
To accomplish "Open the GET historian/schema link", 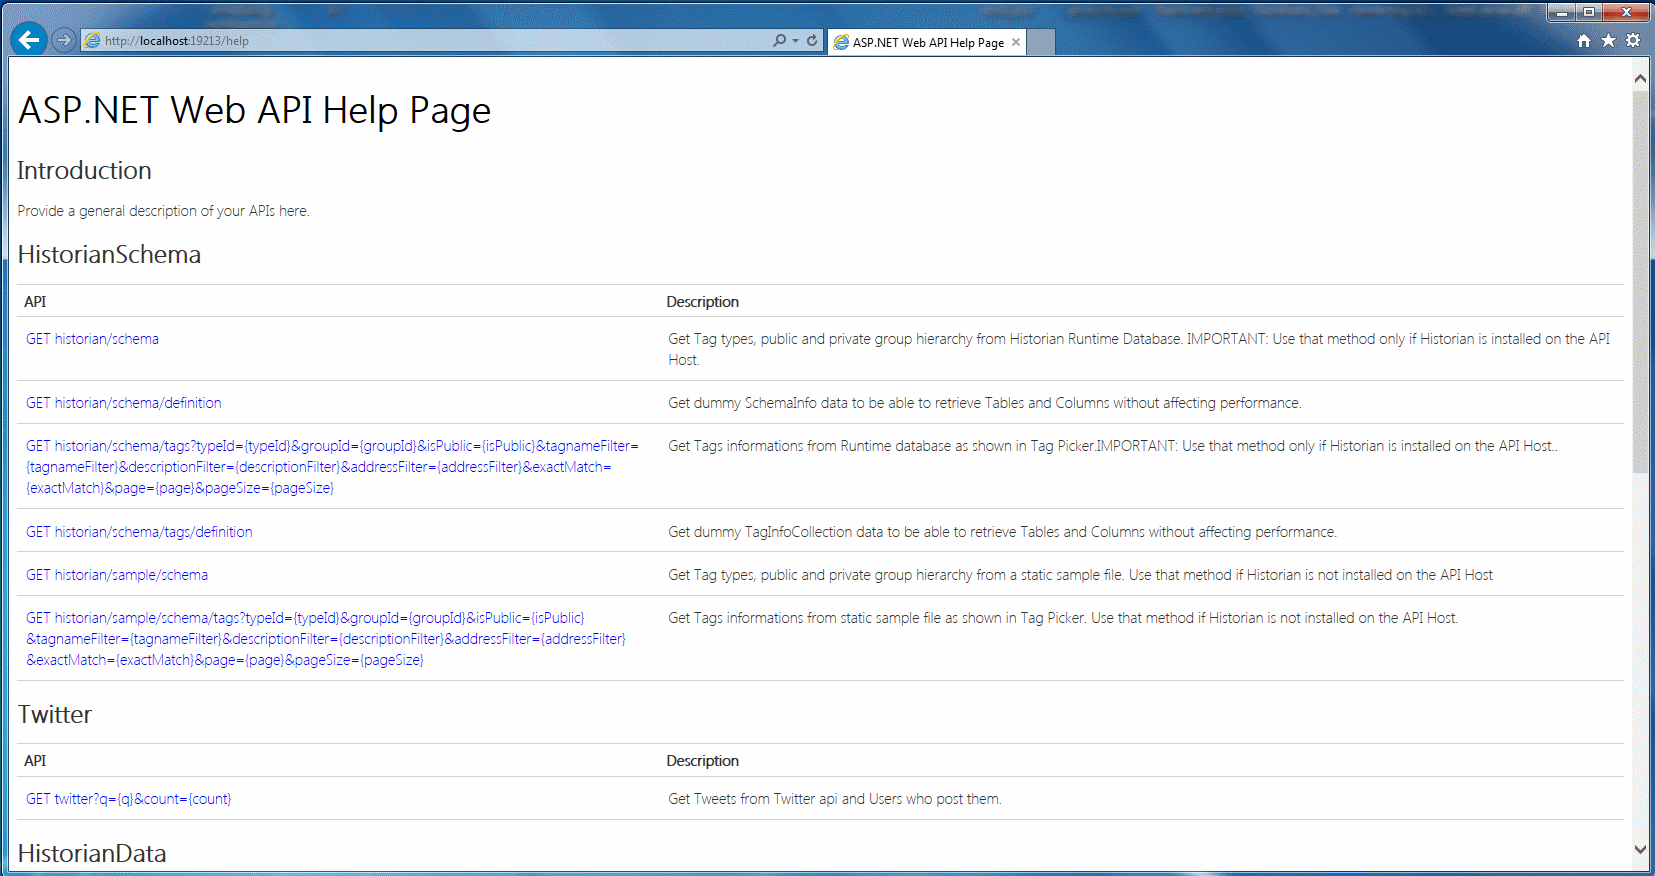I will tap(92, 339).
